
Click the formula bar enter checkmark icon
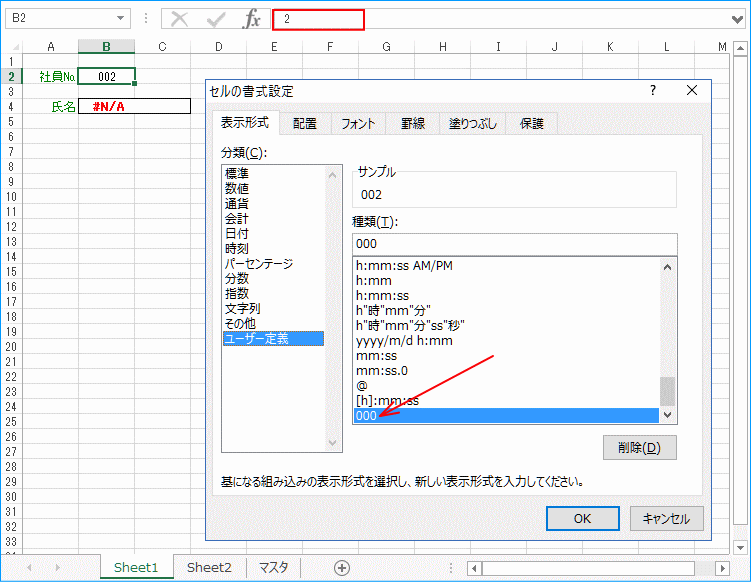point(216,19)
